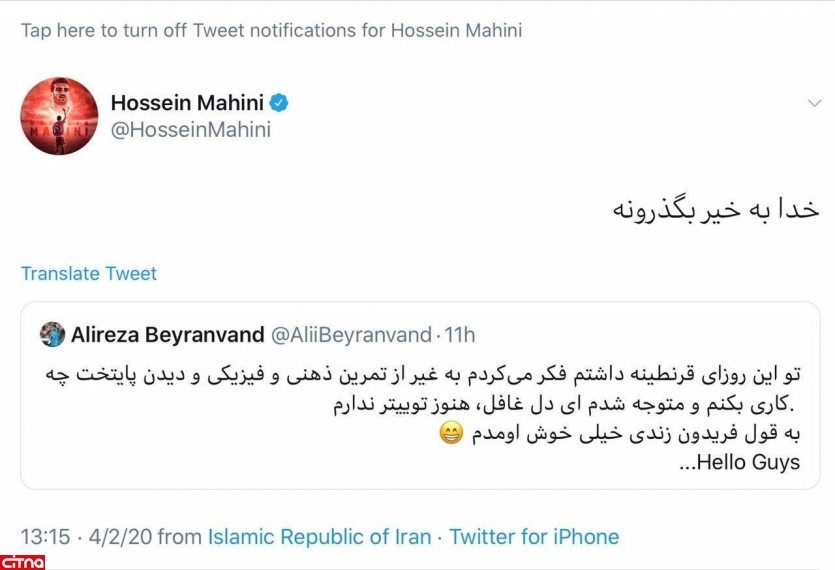Open Hossein Mahini's profile picture
The image size is (835, 570).
click(60, 116)
